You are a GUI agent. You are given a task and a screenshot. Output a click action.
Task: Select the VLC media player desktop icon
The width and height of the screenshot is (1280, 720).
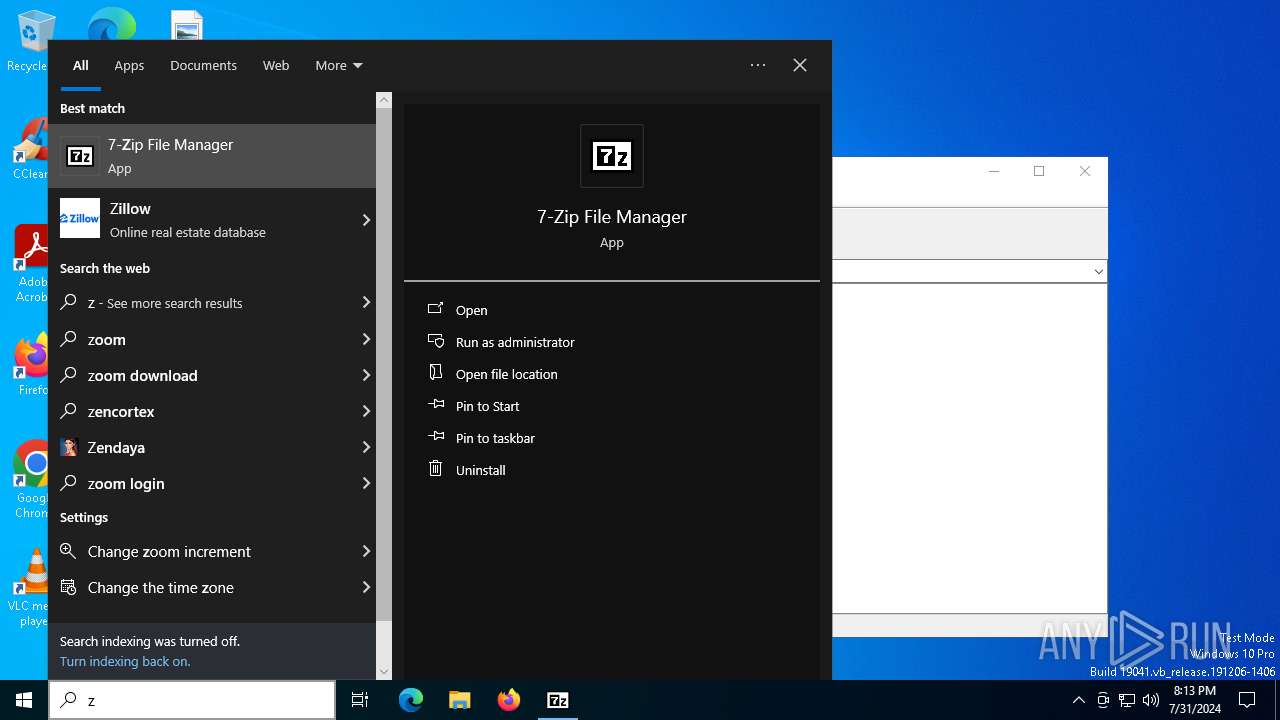click(30, 588)
